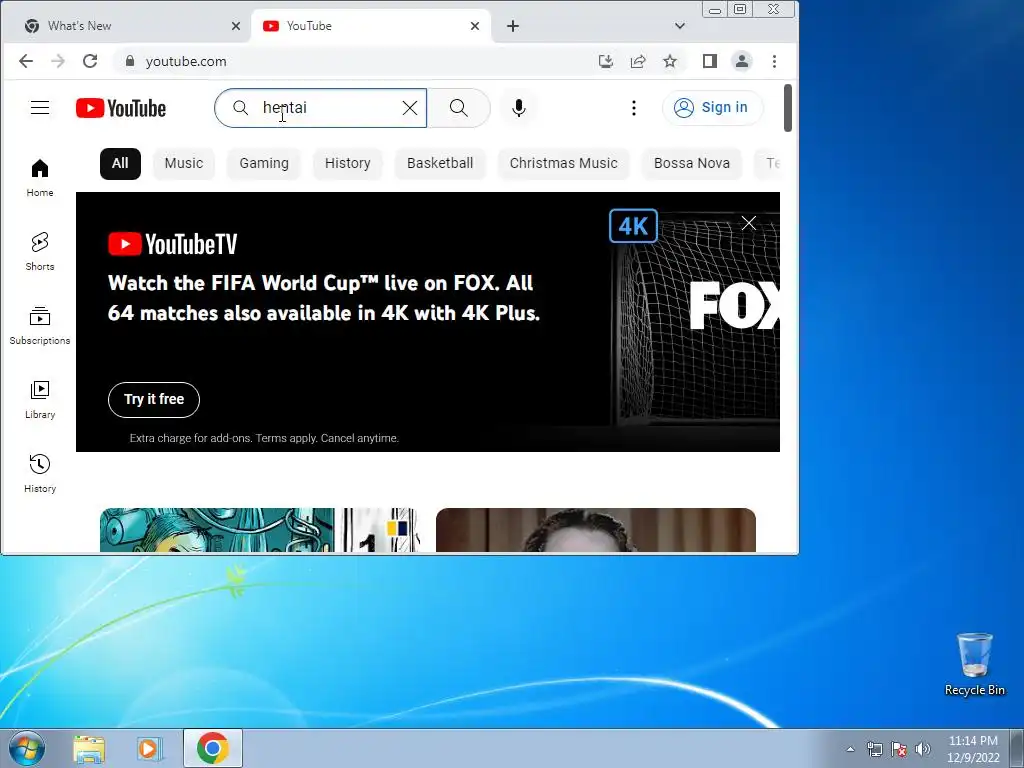1024x768 pixels.
Task: Open a new tab with plus button
Action: click(513, 26)
